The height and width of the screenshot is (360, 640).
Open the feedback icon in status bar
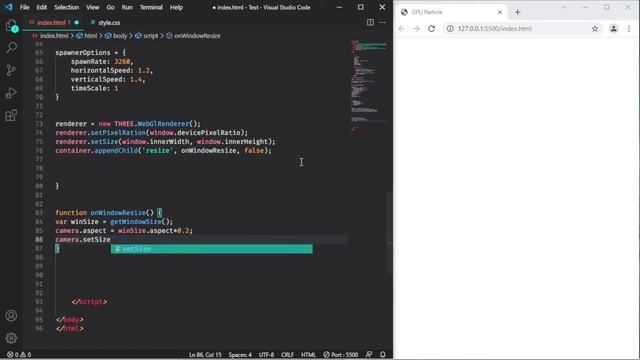click(x=369, y=355)
